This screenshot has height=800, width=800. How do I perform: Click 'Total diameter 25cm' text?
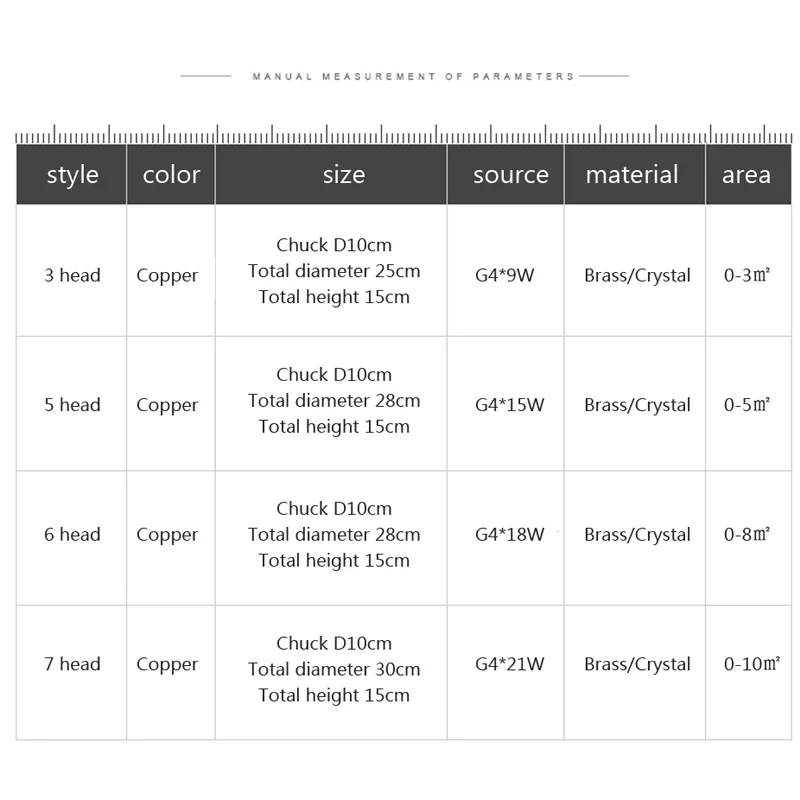(x=334, y=271)
